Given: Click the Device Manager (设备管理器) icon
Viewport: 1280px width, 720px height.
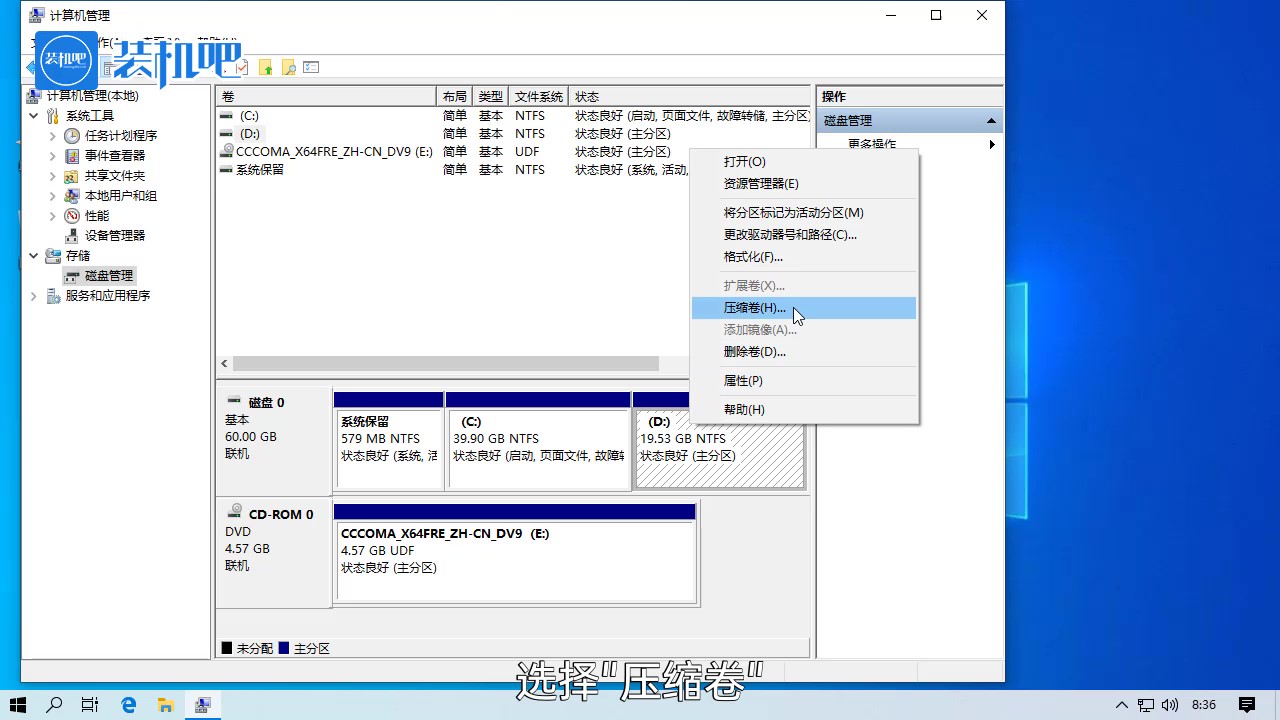Looking at the screenshot, I should [72, 236].
